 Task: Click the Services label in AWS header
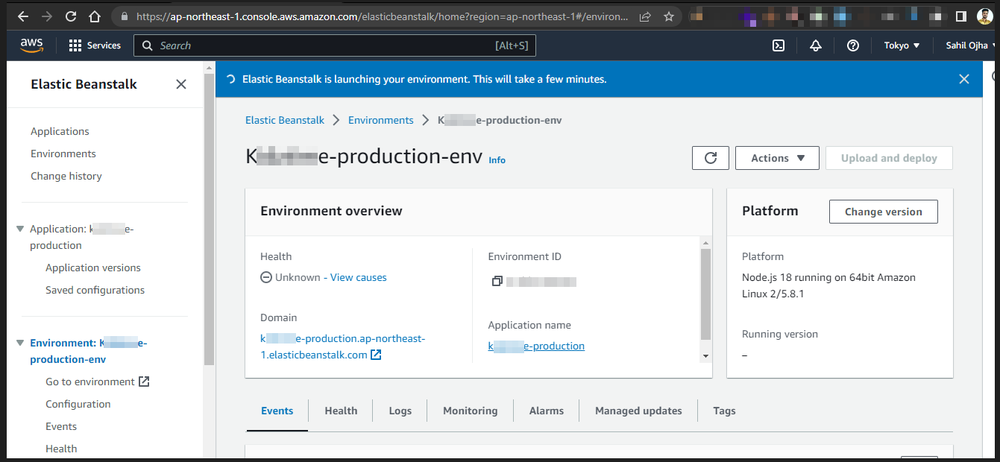104,45
